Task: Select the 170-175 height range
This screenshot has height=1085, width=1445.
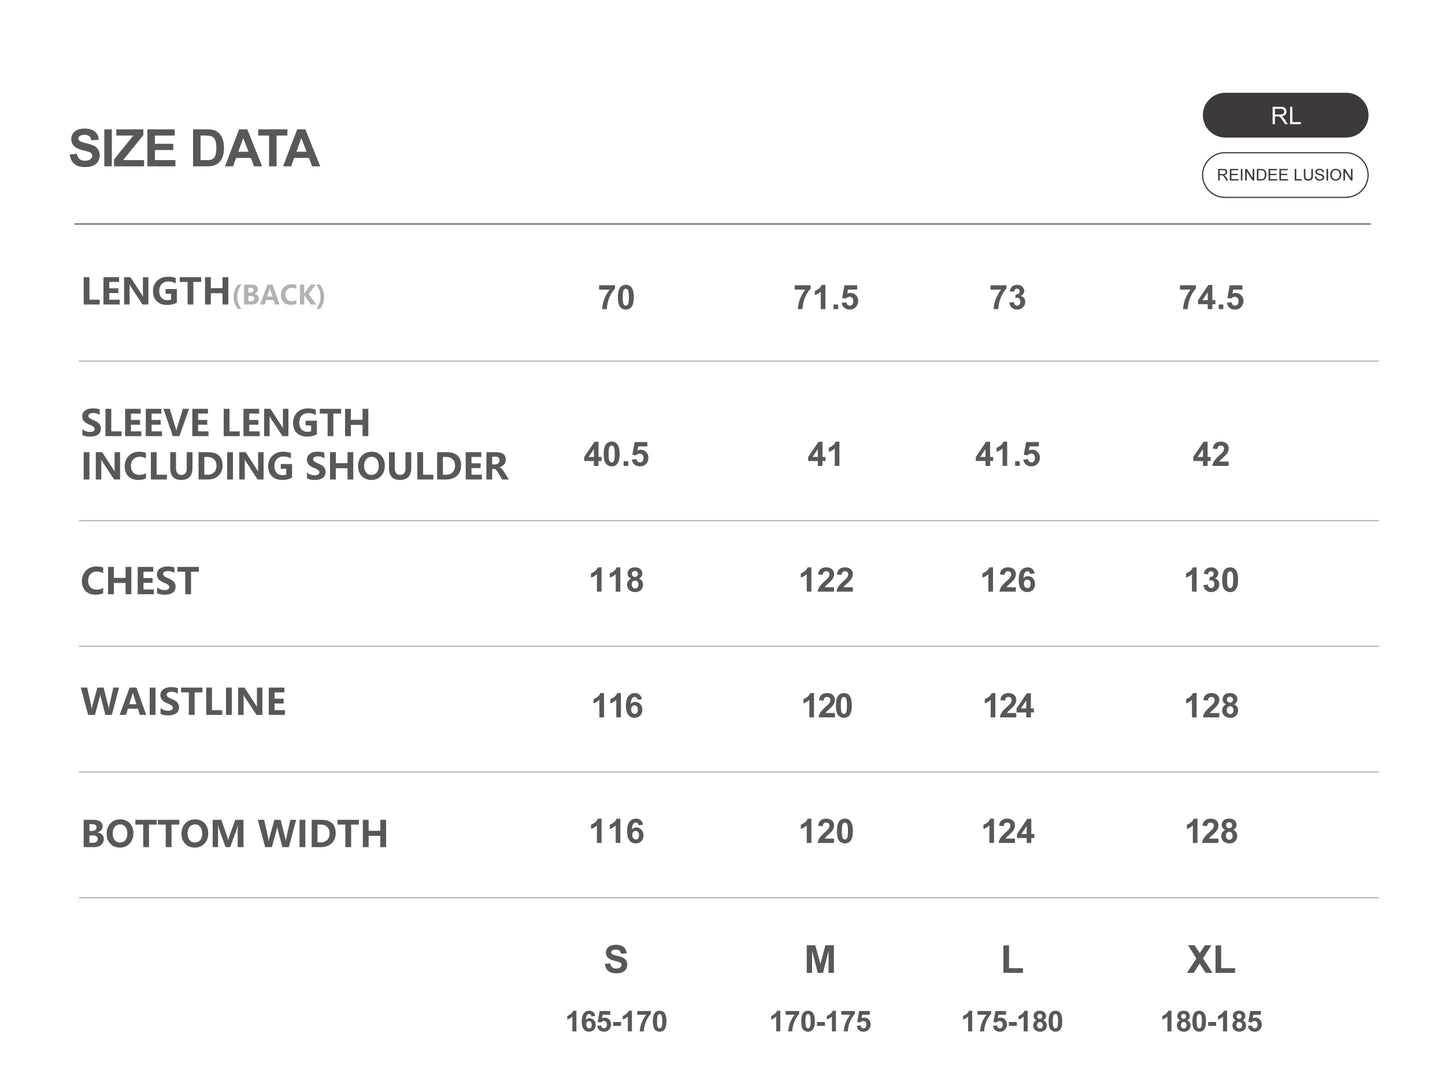Action: click(x=820, y=1022)
